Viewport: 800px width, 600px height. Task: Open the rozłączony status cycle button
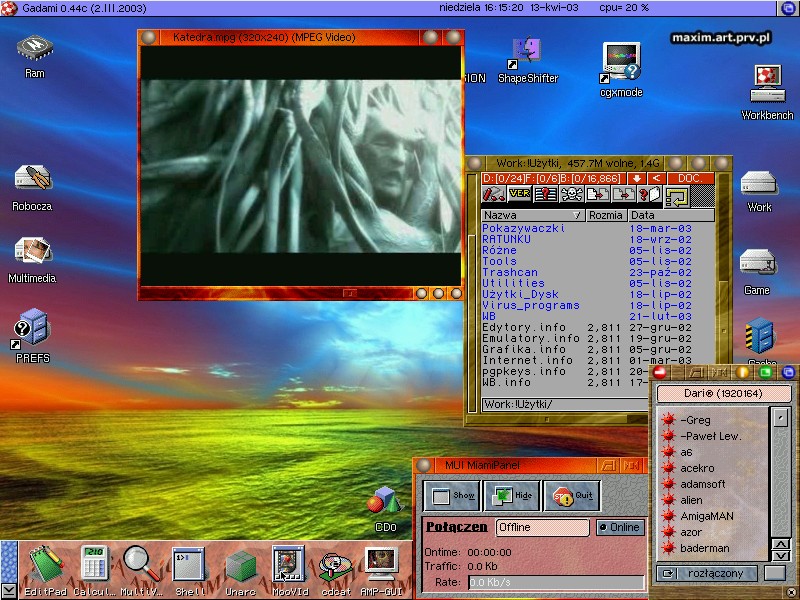(x=707, y=573)
